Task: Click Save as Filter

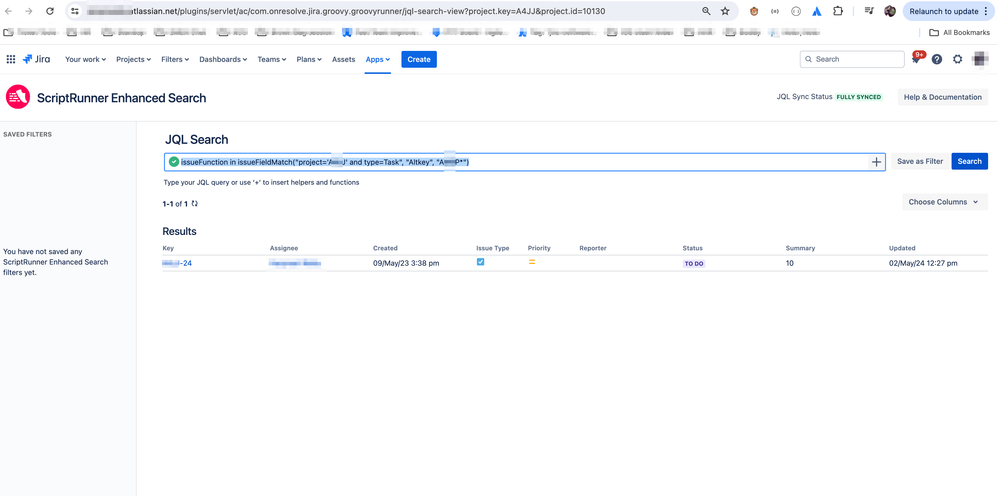Action: click(x=920, y=161)
